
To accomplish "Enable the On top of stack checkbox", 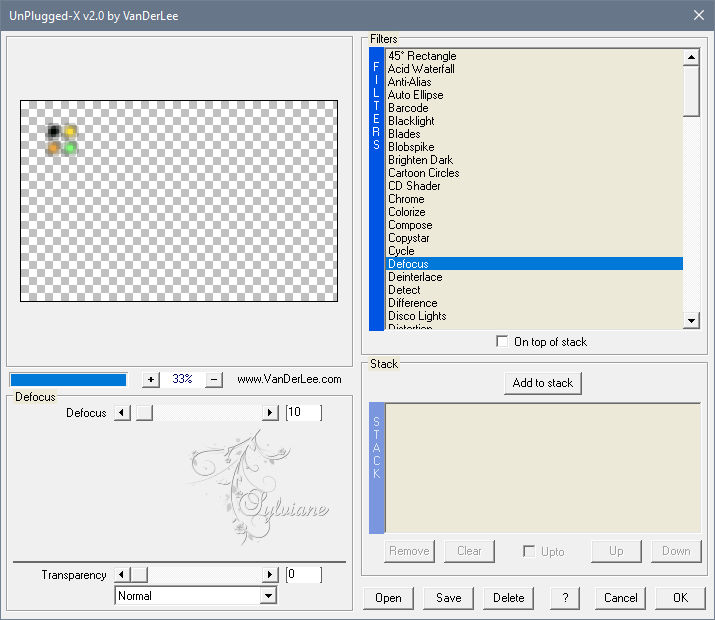I will click(502, 341).
